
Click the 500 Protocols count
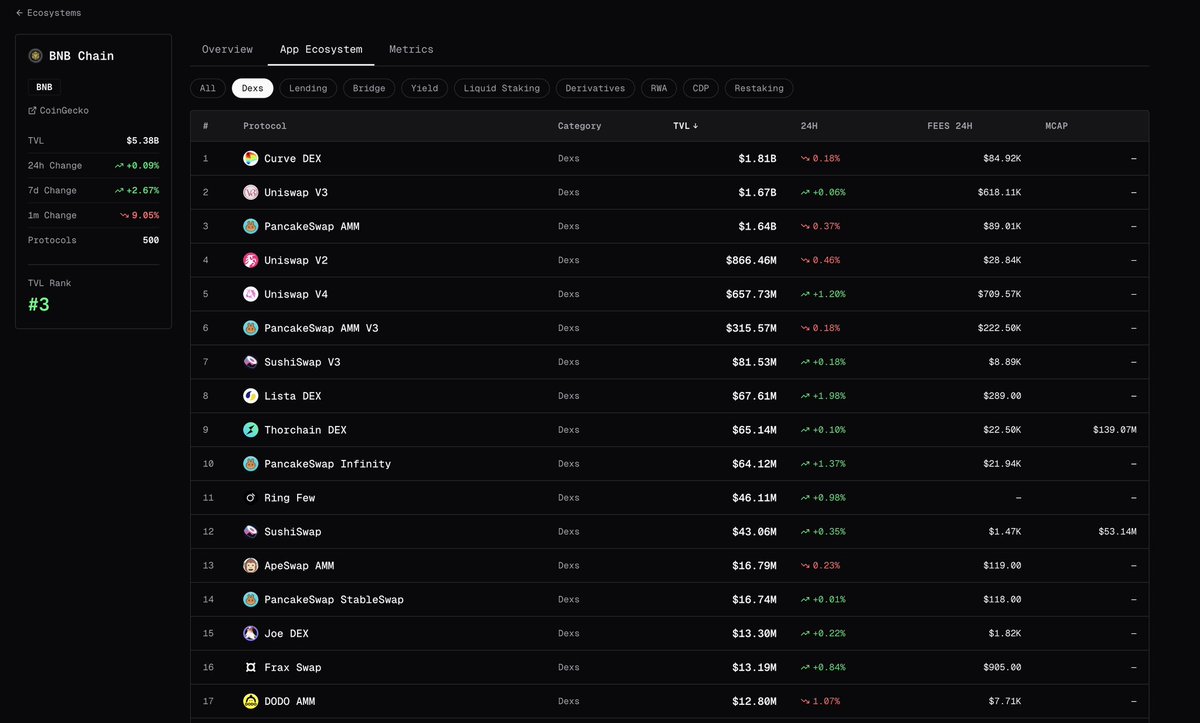[x=150, y=241]
